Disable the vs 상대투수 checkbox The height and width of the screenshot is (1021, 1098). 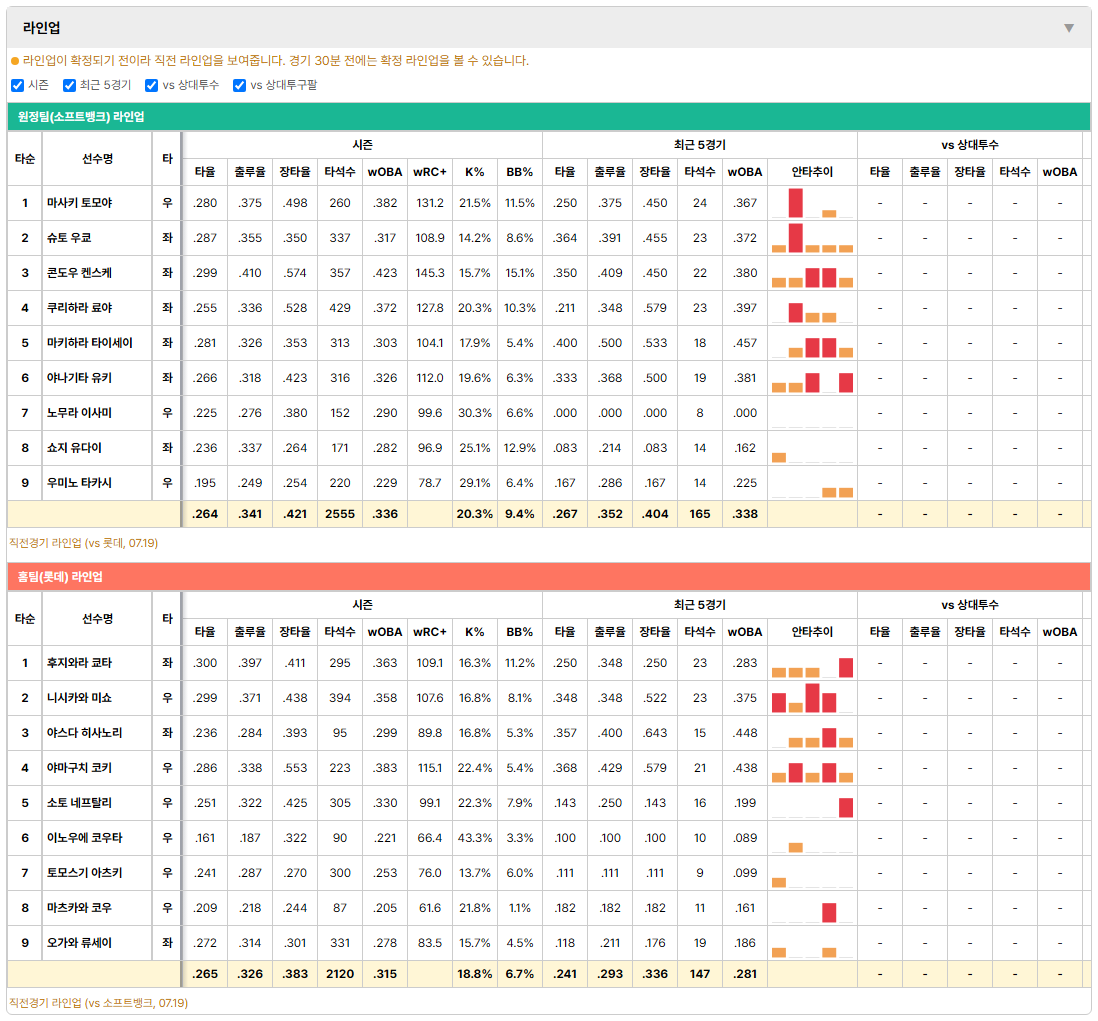tap(151, 85)
